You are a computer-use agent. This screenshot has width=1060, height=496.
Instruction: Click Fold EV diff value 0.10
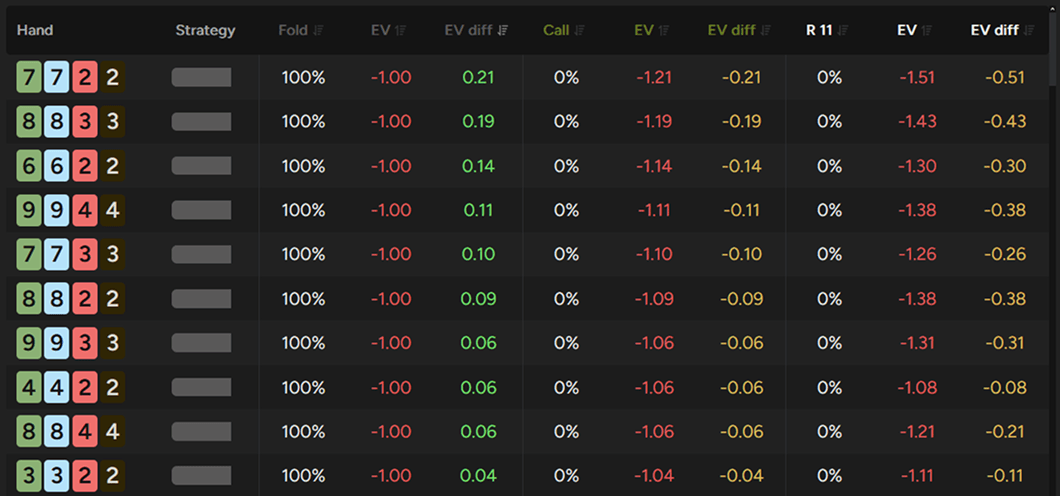[x=479, y=255]
